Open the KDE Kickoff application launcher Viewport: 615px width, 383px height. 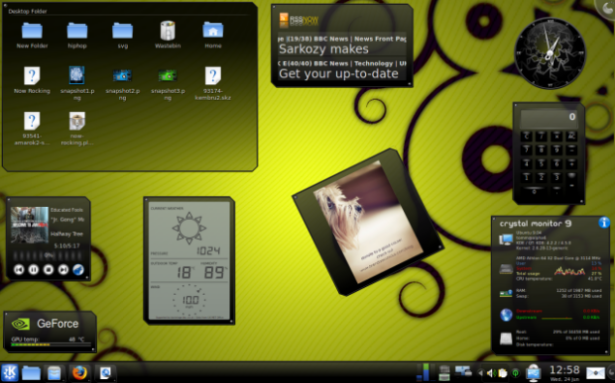coord(9,372)
